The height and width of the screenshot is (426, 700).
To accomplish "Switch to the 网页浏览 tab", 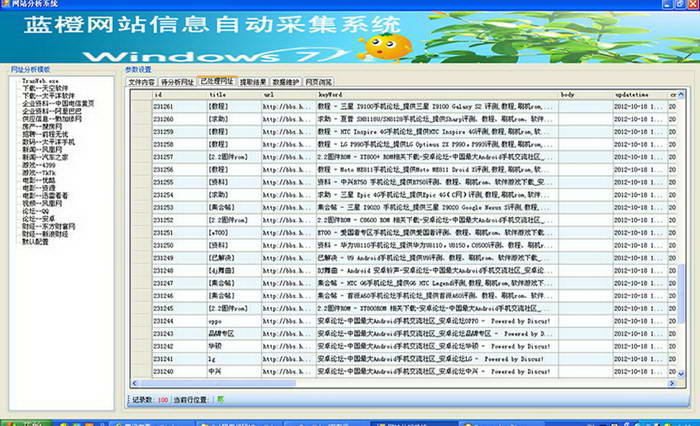I will (x=319, y=82).
